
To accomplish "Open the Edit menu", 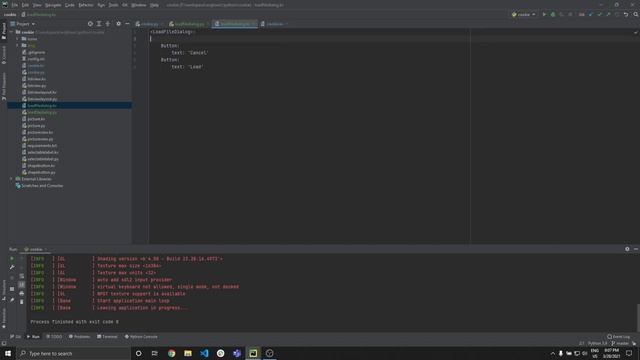I will (x=25, y=5).
